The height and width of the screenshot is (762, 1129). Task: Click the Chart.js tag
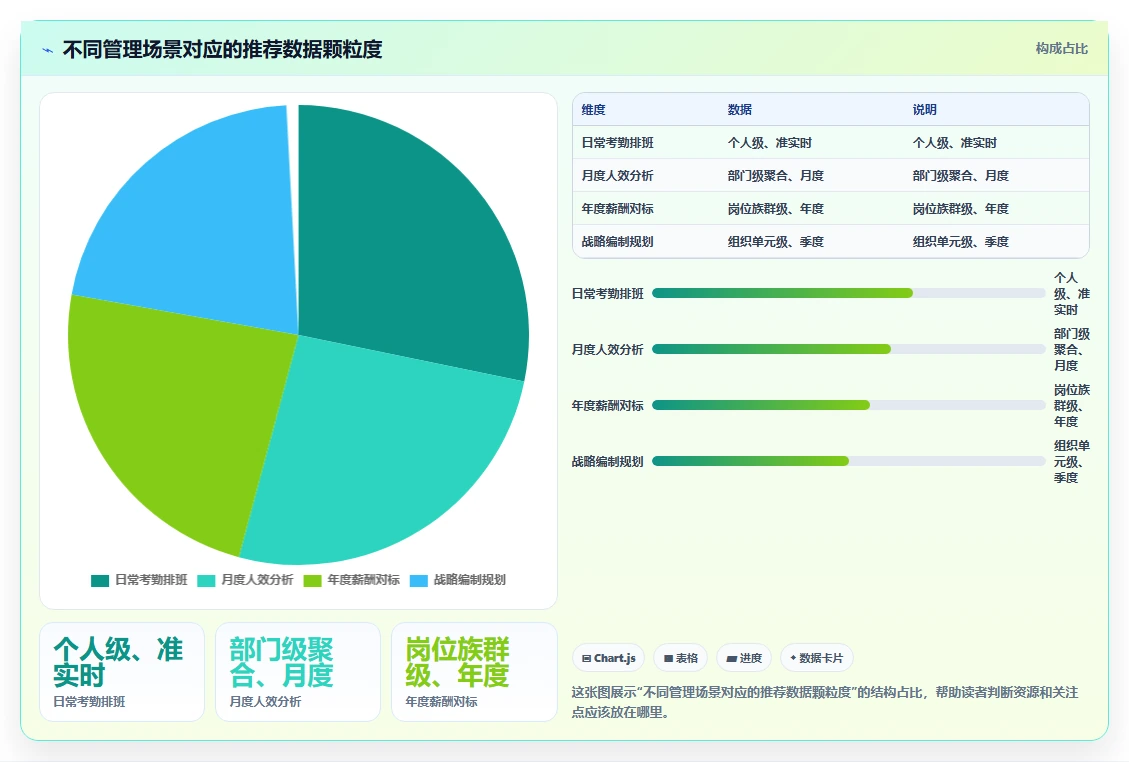click(x=608, y=658)
